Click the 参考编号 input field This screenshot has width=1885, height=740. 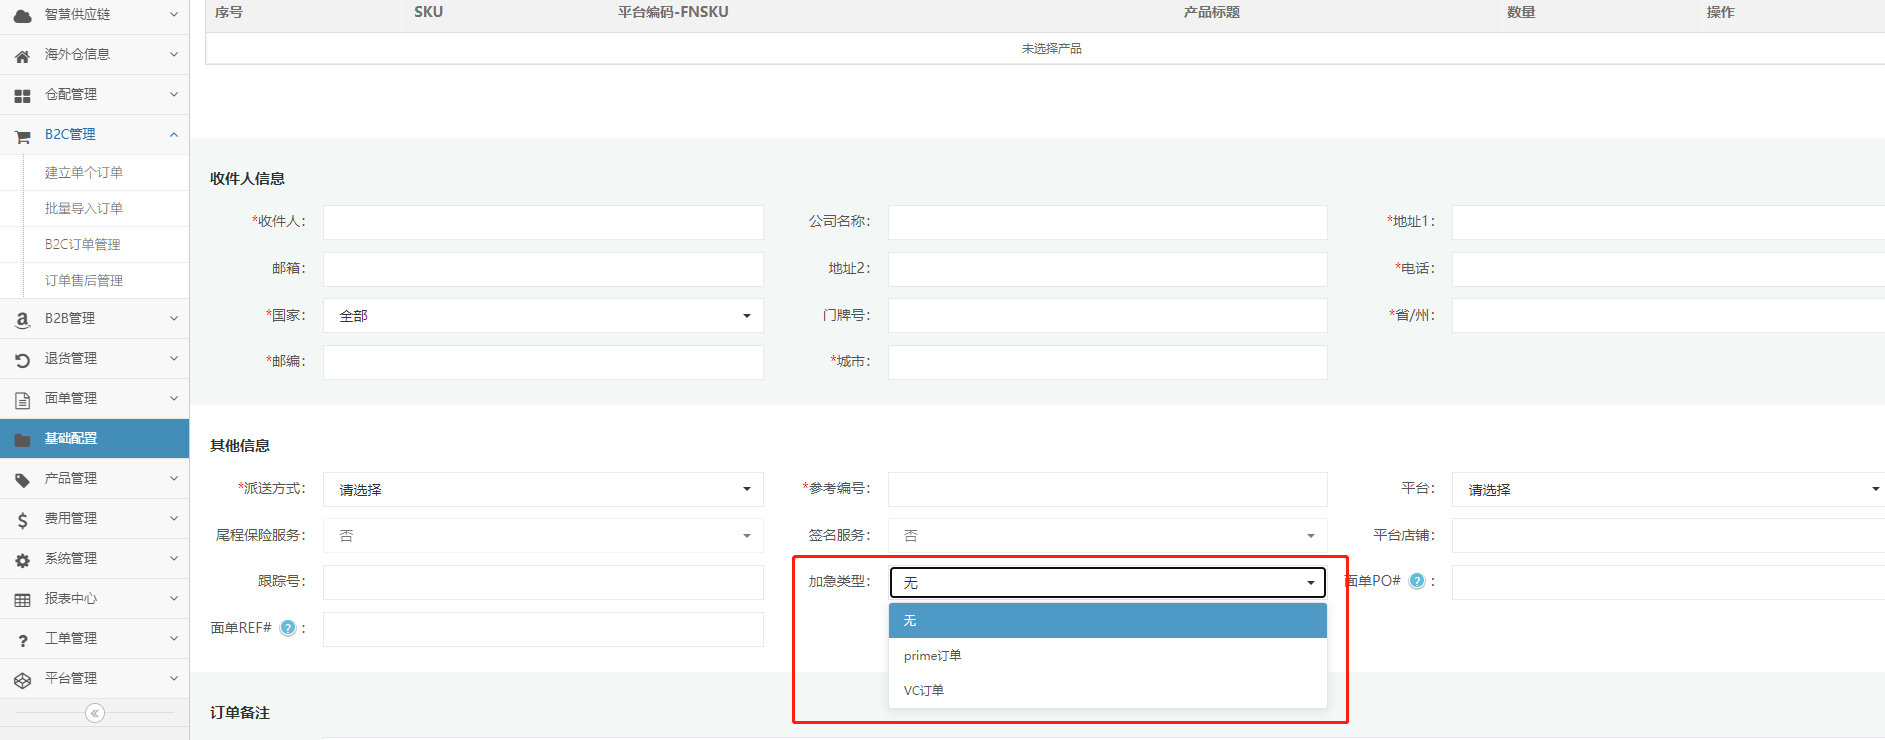coord(1108,489)
